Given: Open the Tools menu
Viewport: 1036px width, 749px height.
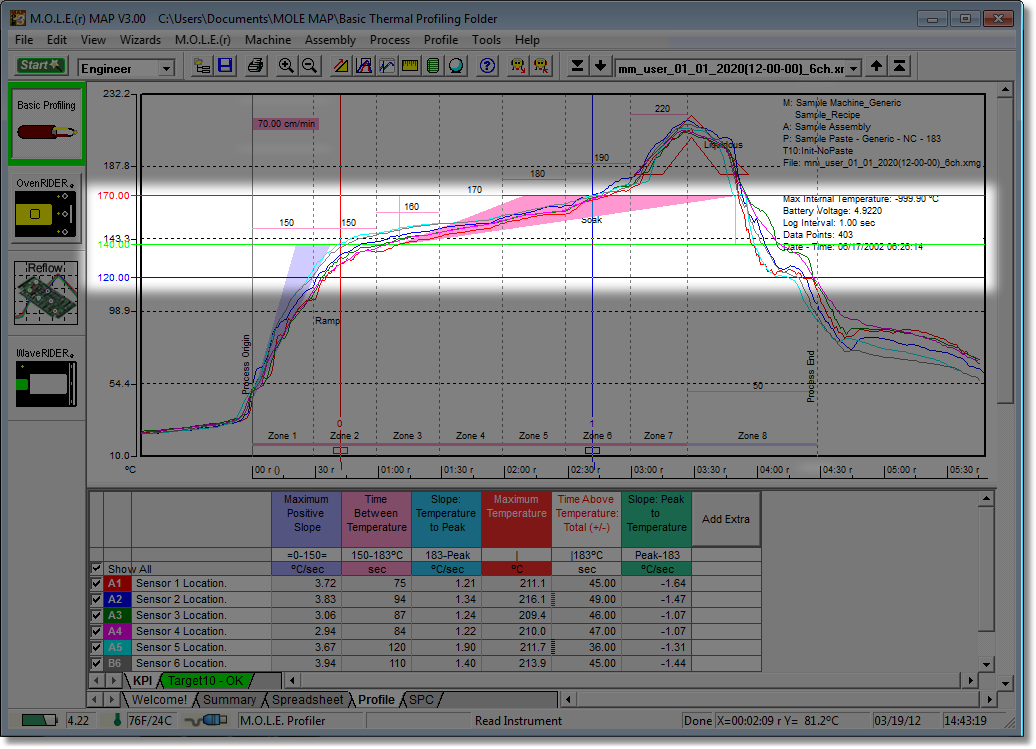Looking at the screenshot, I should pos(486,40).
